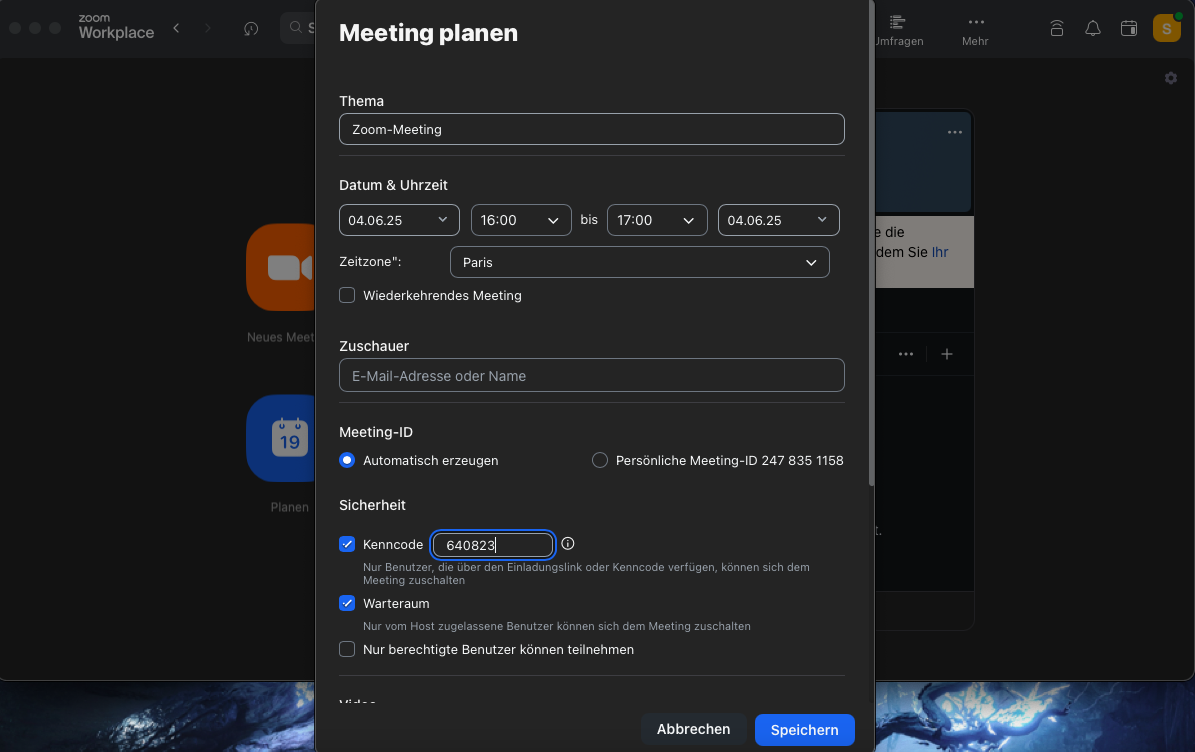Click the Mehr three-dots icon
This screenshot has height=752, width=1195.
[x=975, y=20]
